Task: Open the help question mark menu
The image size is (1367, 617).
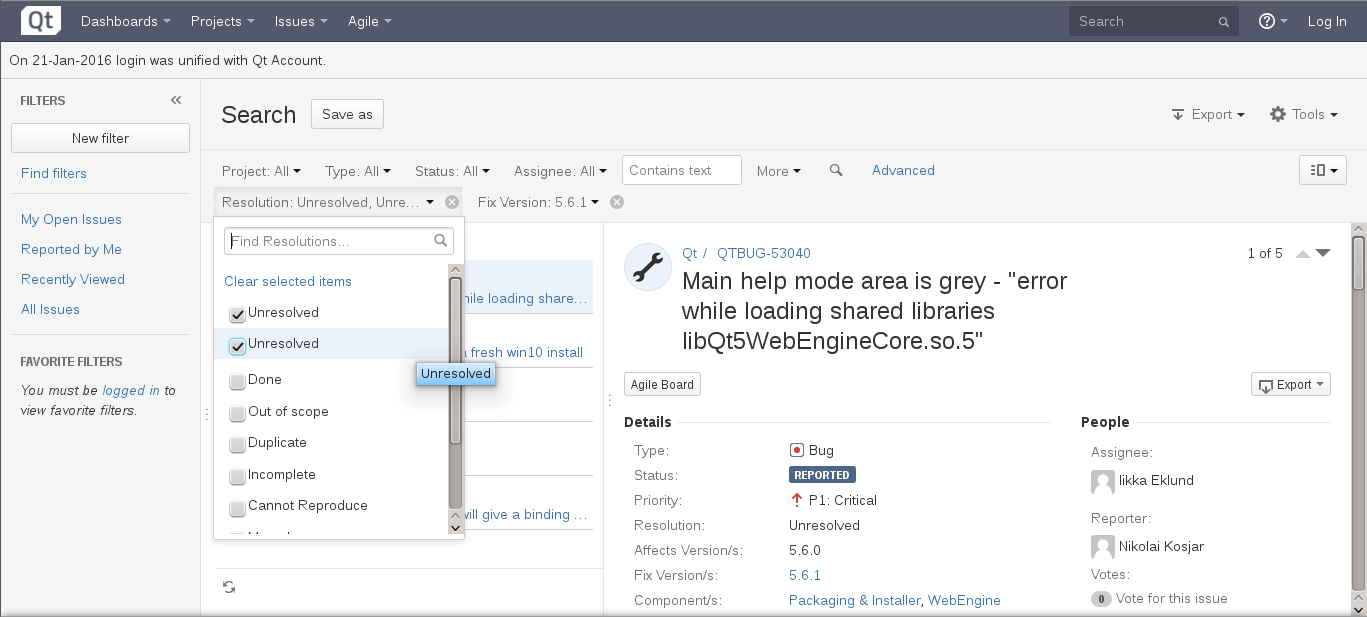Action: [x=1272, y=21]
